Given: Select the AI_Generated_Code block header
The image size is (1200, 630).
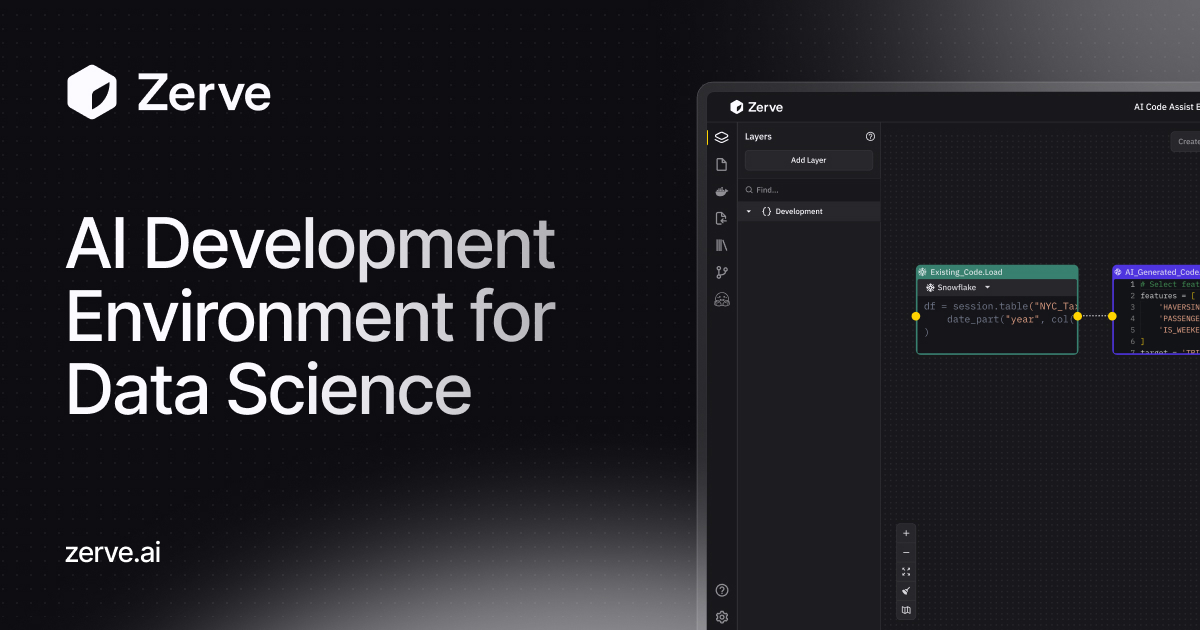Looking at the screenshot, I should 1160,271.
